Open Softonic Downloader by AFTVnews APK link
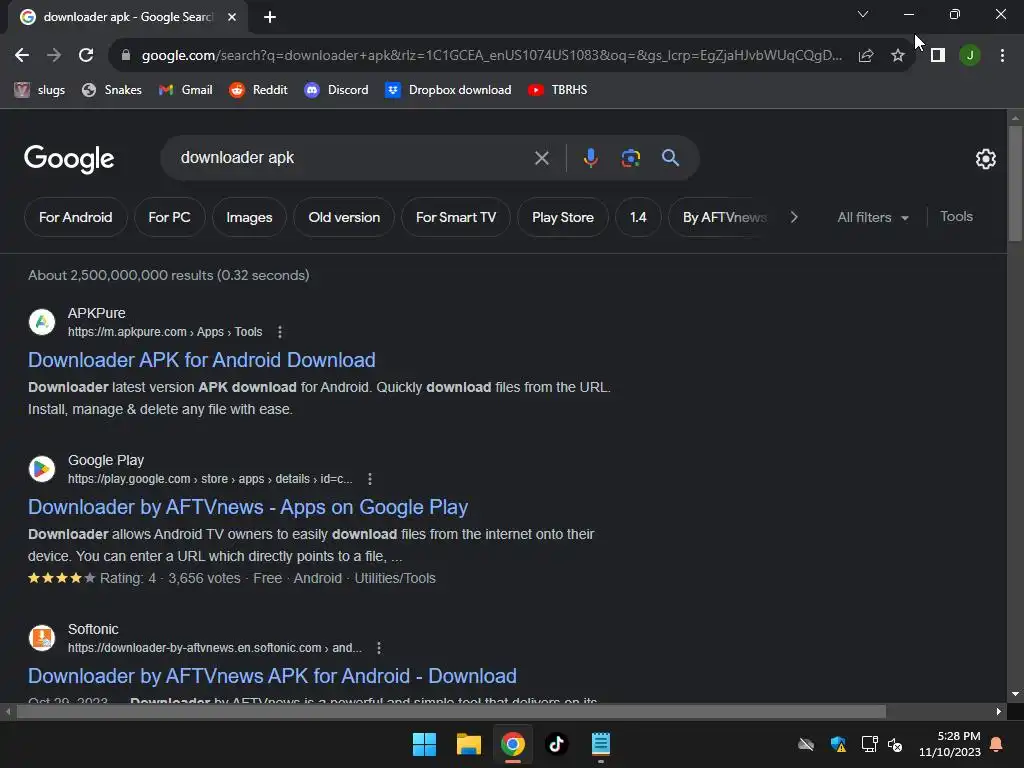The height and width of the screenshot is (768, 1024). (x=272, y=676)
